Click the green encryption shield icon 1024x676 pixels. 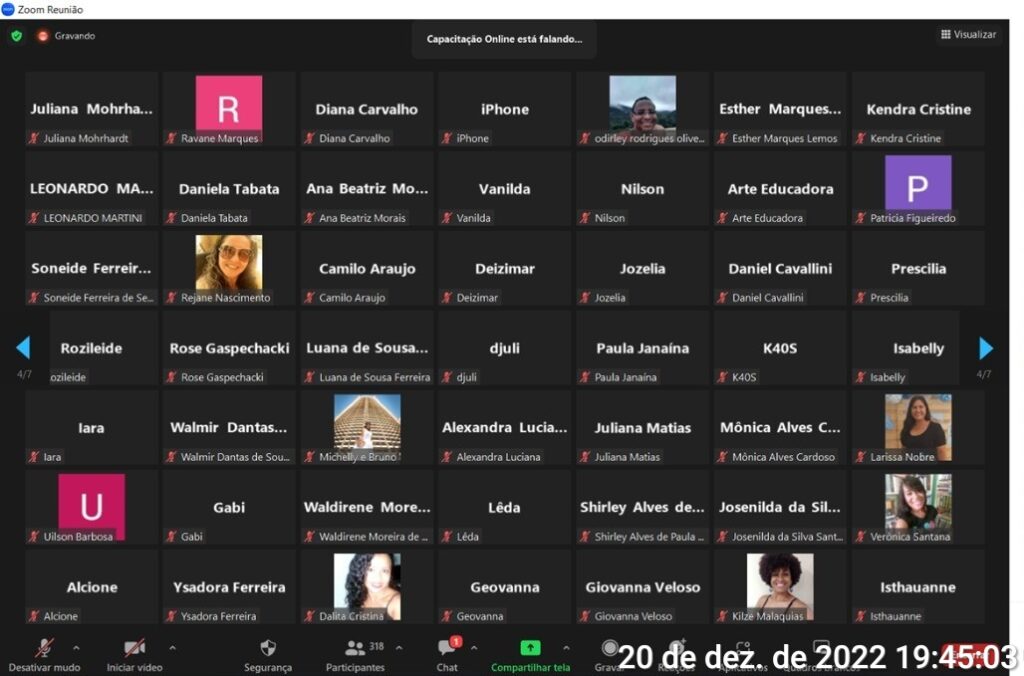point(16,35)
